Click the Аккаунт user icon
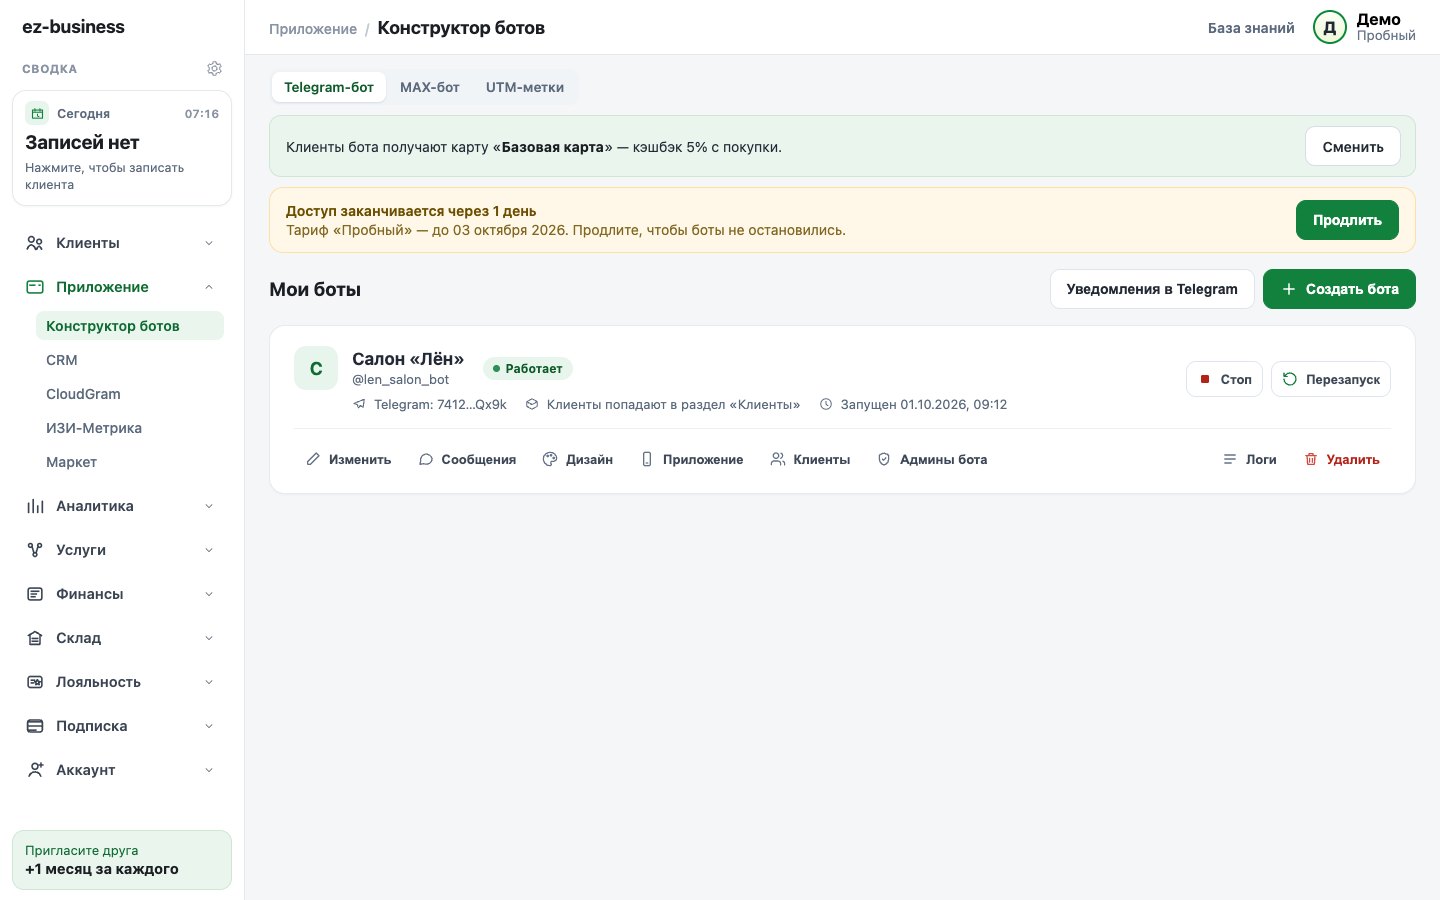This screenshot has height=900, width=1440. click(x=35, y=770)
